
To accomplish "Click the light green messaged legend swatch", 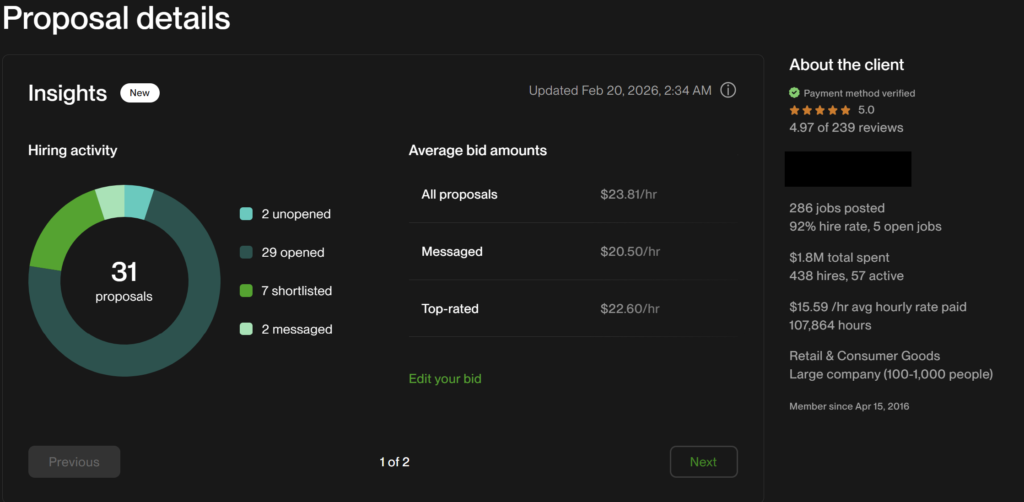I will tap(246, 329).
